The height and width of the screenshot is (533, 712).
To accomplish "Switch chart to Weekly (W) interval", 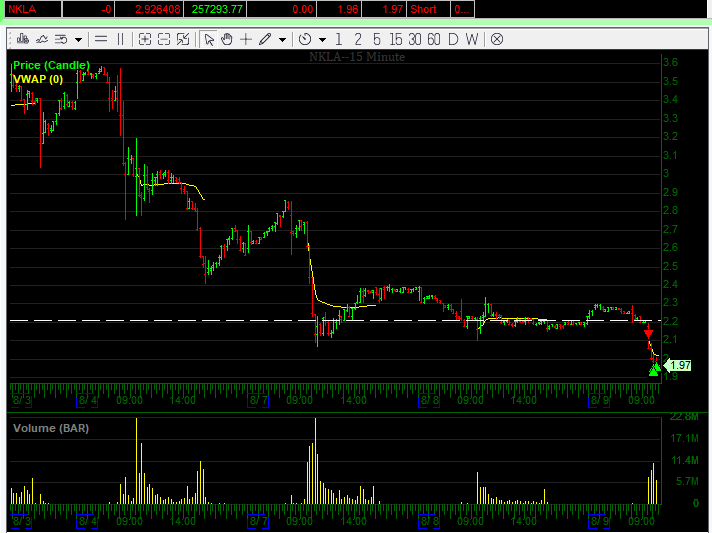I will pos(472,39).
